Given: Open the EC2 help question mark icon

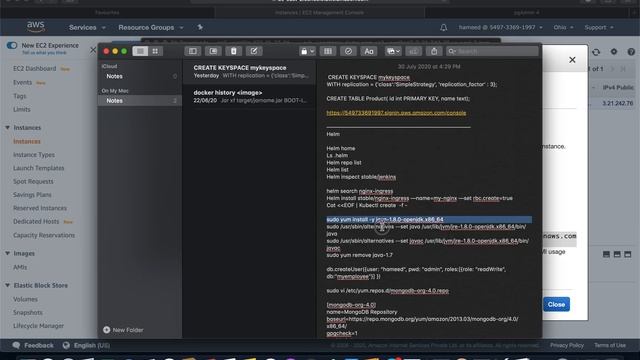Looking at the screenshot, I should pyautogui.click(x=631, y=52).
